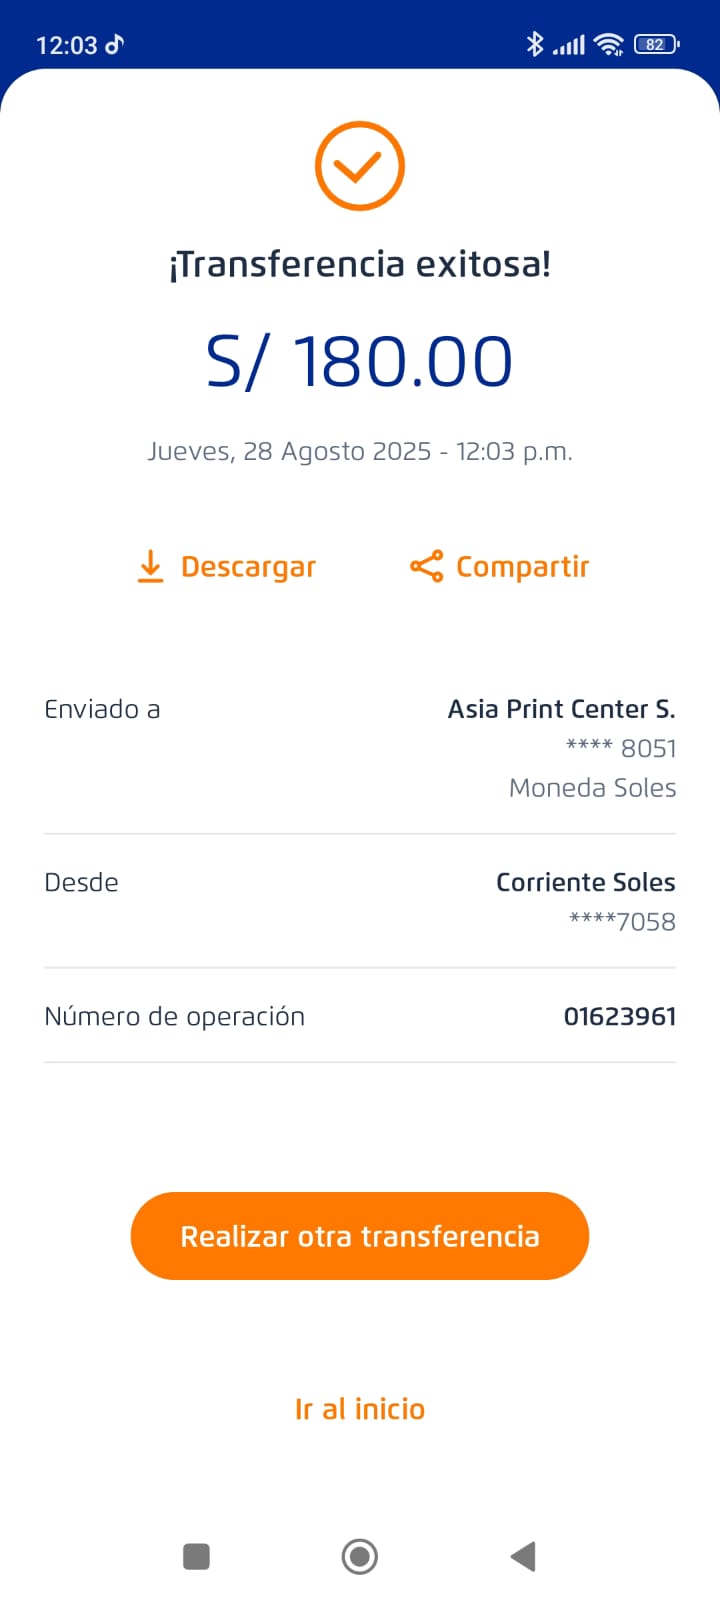Click Realizar otra transferencia button
The width and height of the screenshot is (720, 1600).
point(360,1236)
